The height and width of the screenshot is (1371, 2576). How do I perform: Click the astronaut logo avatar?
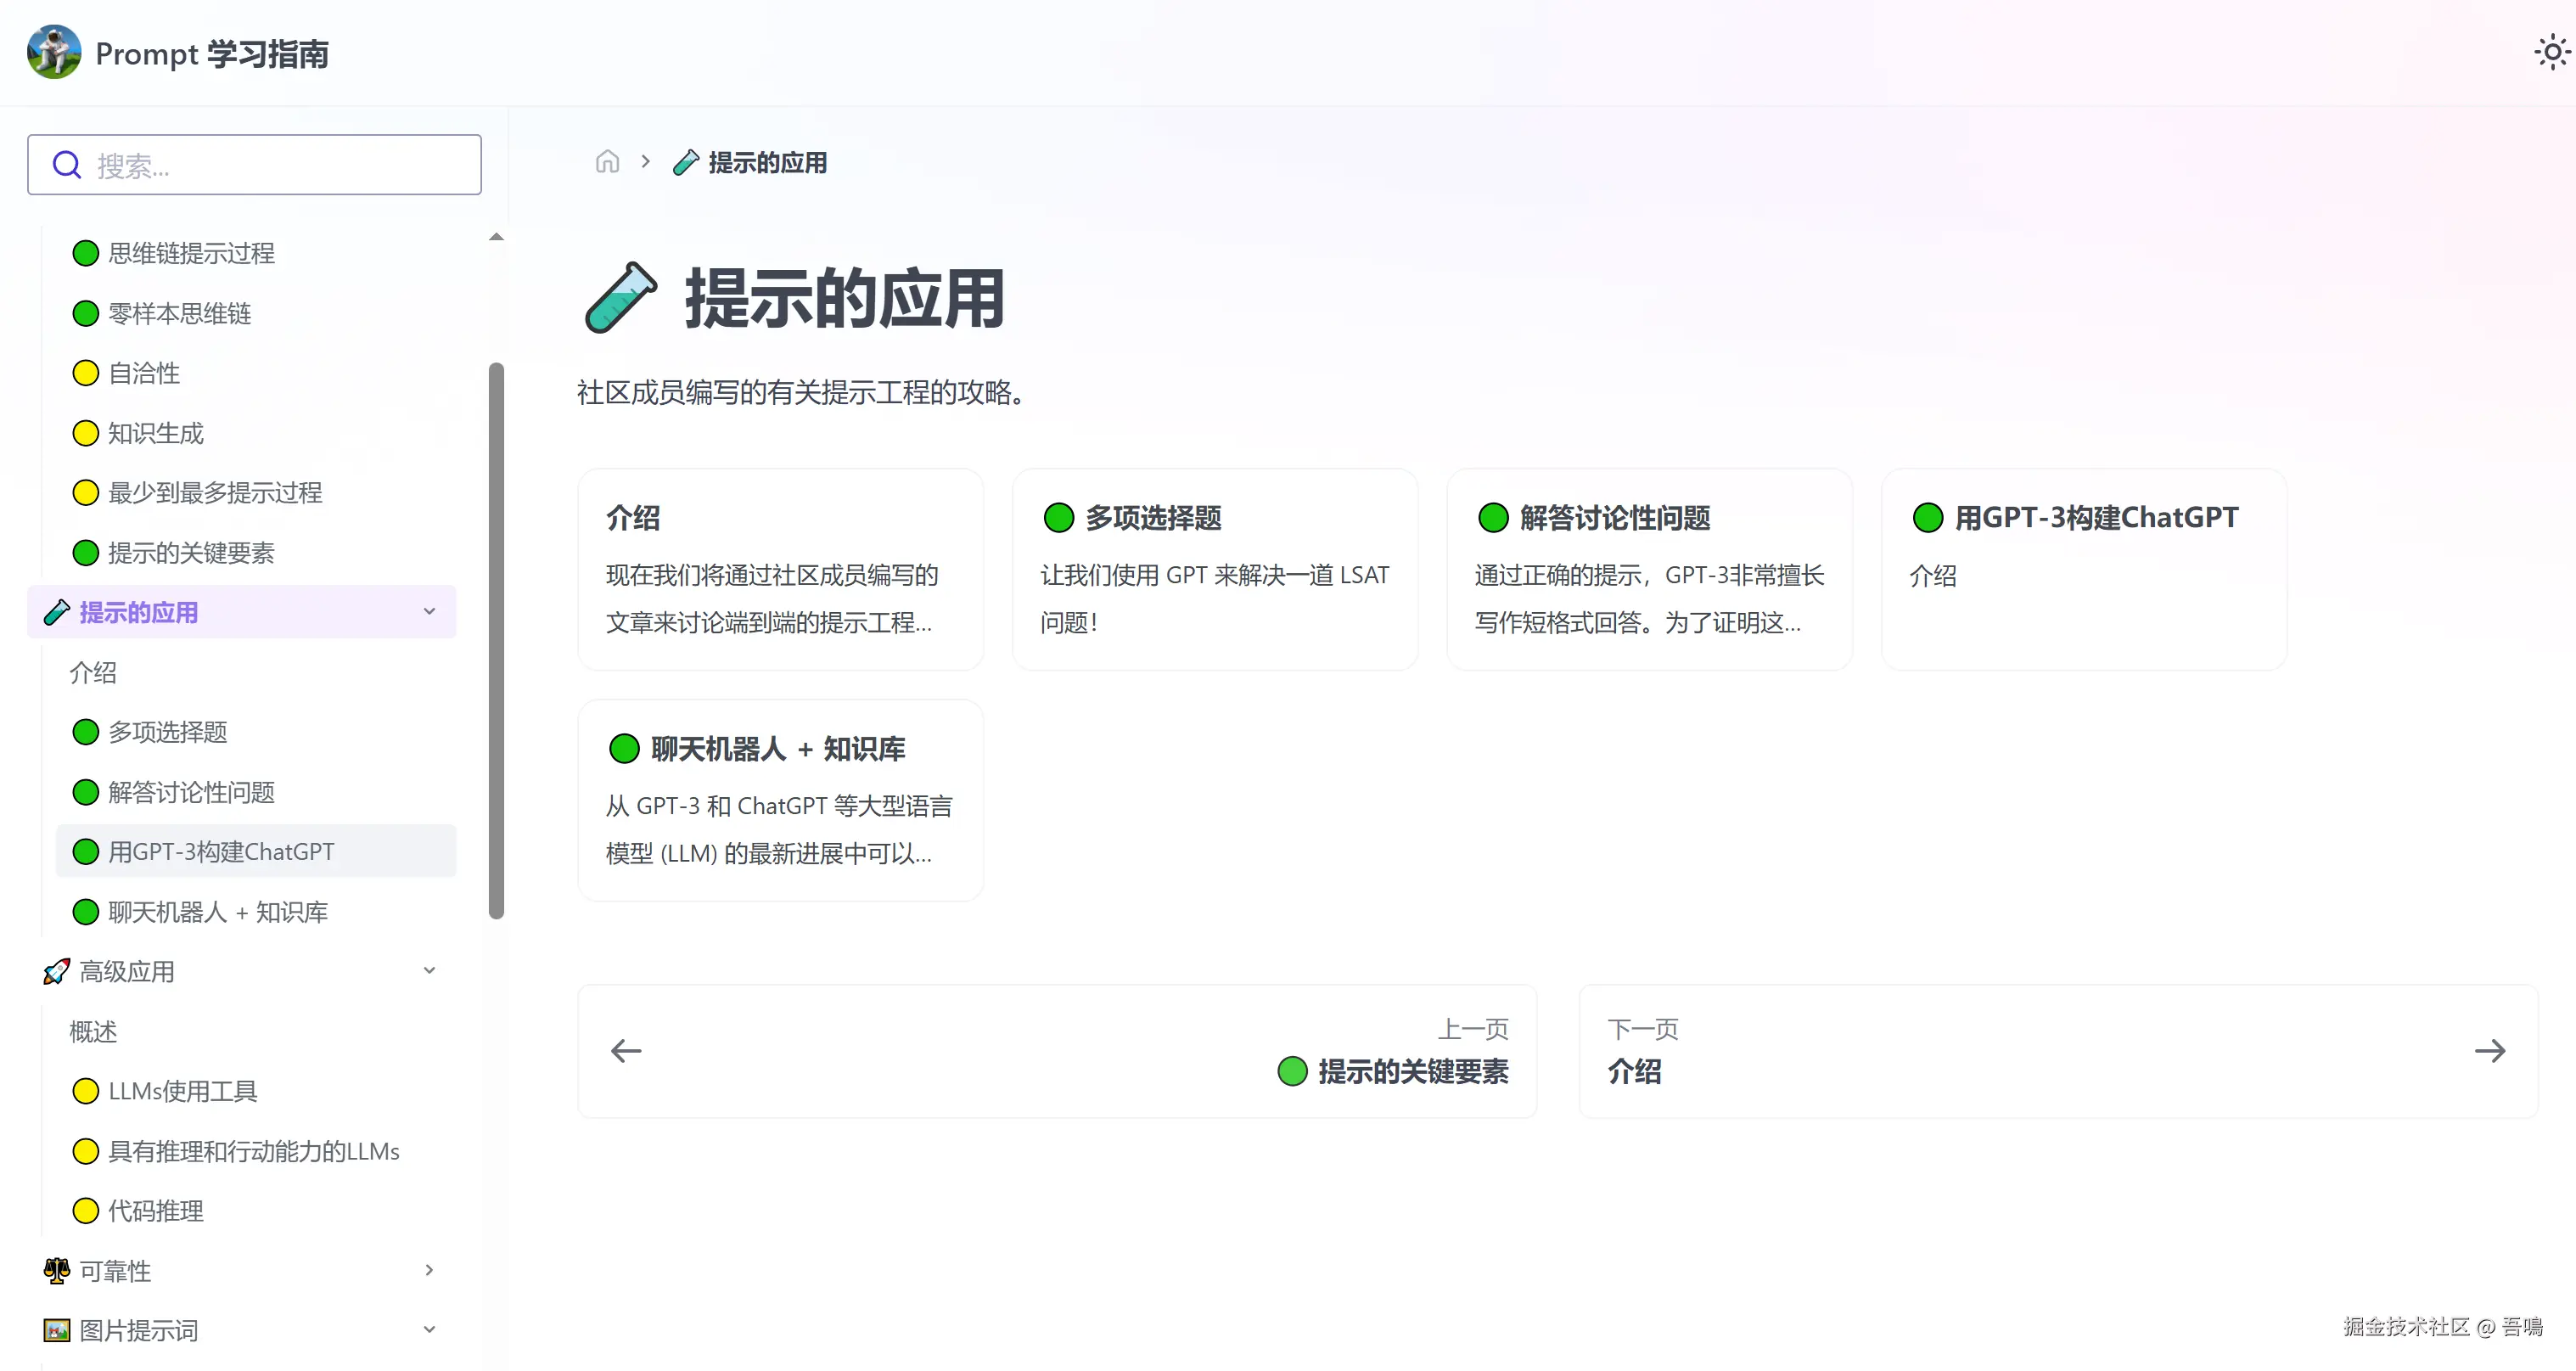(54, 52)
